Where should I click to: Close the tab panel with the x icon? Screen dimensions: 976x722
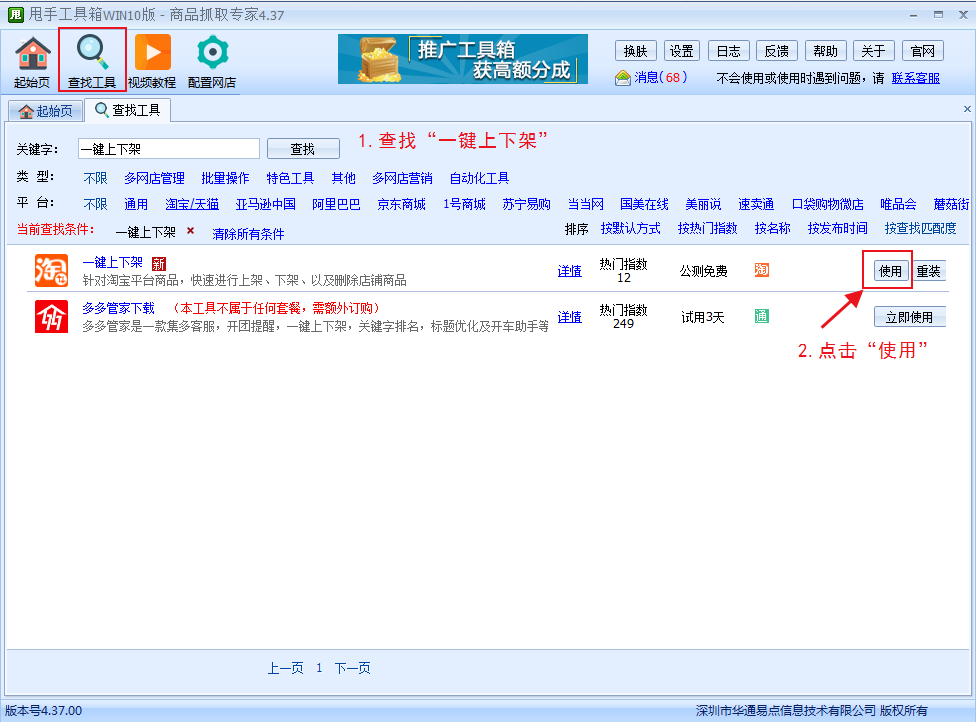coord(967,109)
